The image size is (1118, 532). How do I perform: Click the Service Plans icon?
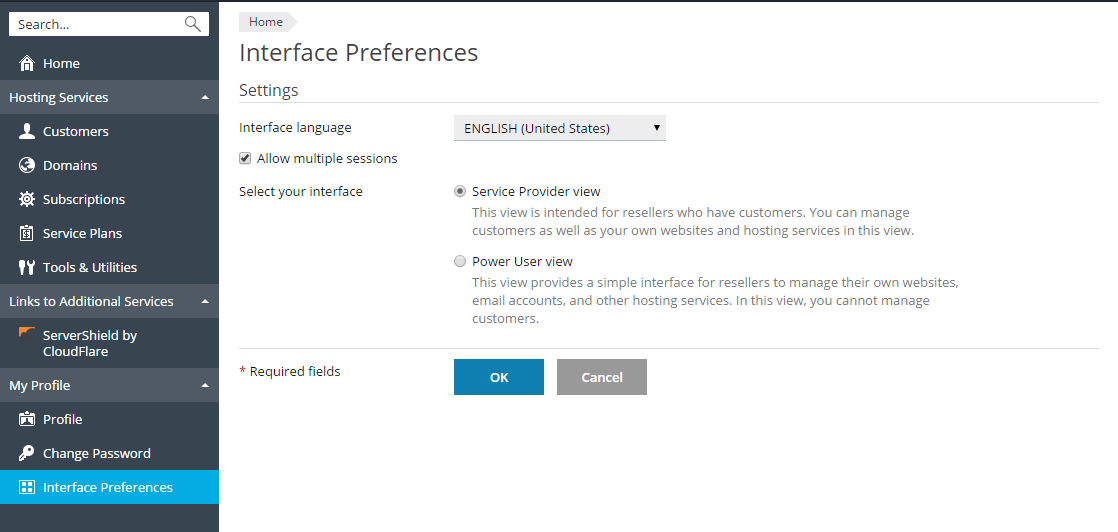point(27,233)
